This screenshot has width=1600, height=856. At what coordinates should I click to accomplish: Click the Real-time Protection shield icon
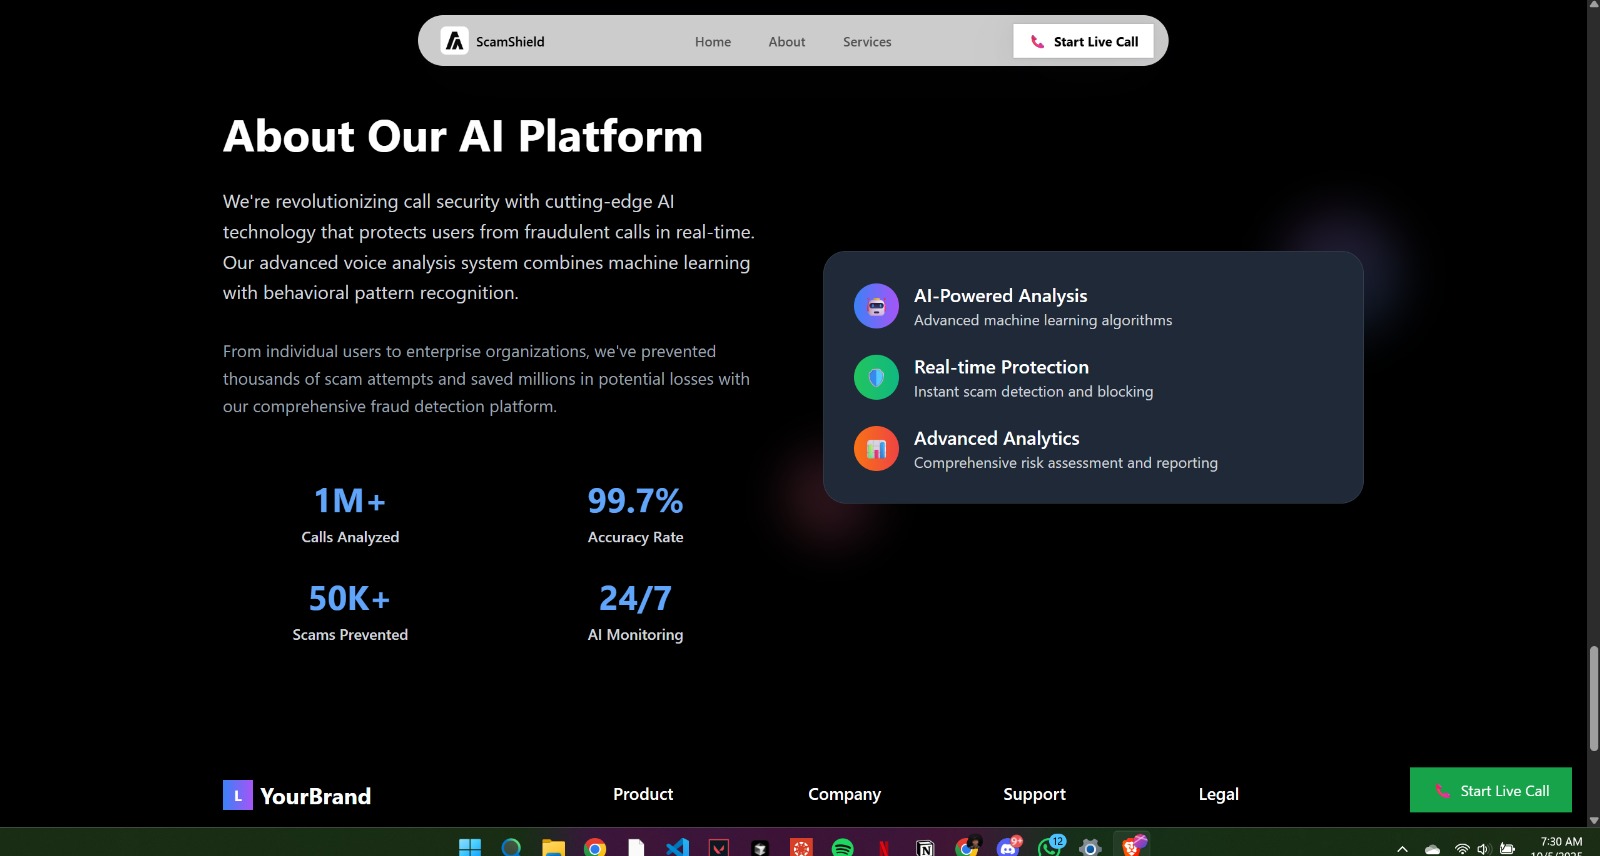point(876,377)
